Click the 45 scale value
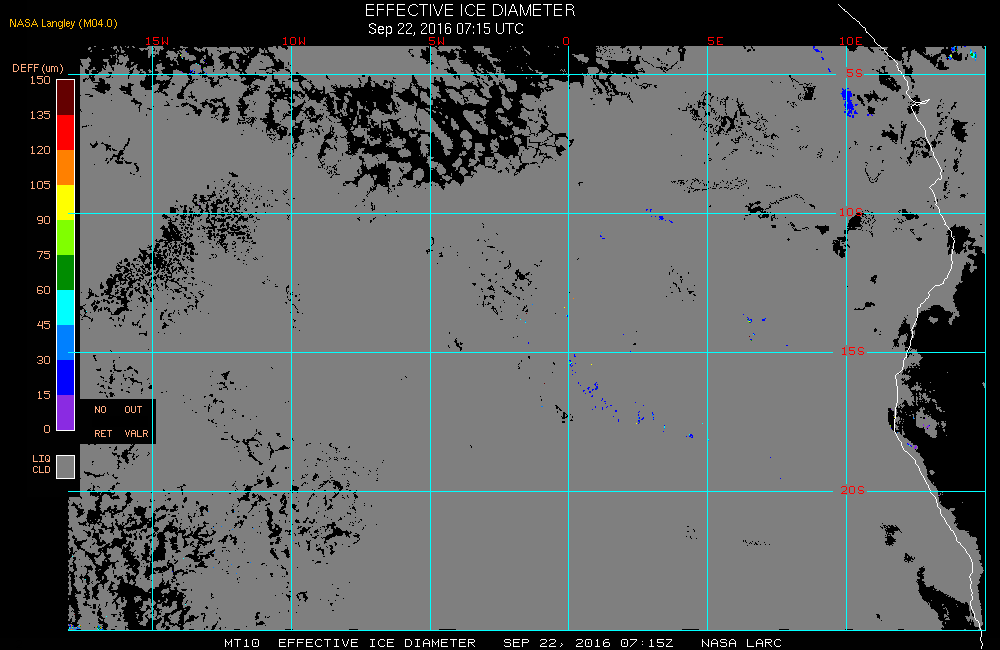The height and width of the screenshot is (650, 1000). (43, 325)
